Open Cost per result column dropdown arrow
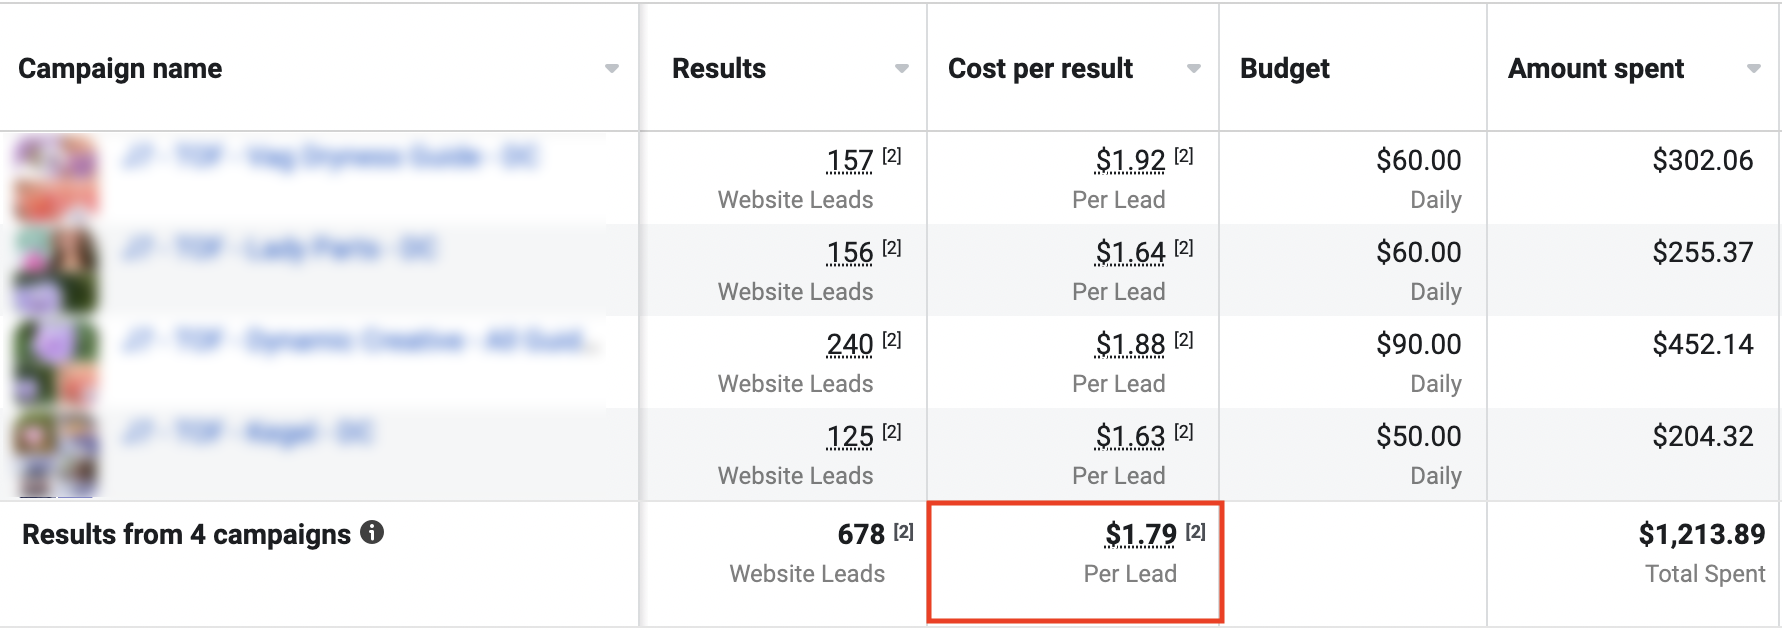The width and height of the screenshot is (1782, 630). point(1193,69)
